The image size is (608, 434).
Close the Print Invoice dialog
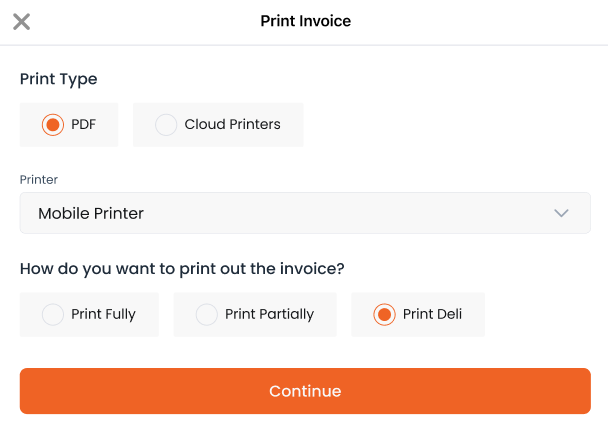[21, 21]
